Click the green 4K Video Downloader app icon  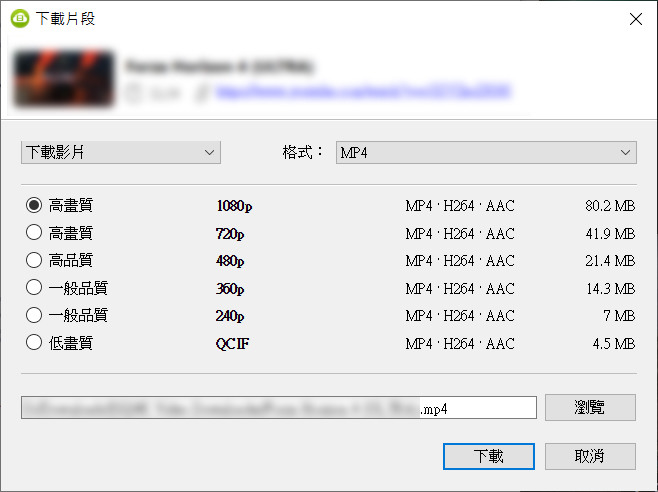click(20, 19)
